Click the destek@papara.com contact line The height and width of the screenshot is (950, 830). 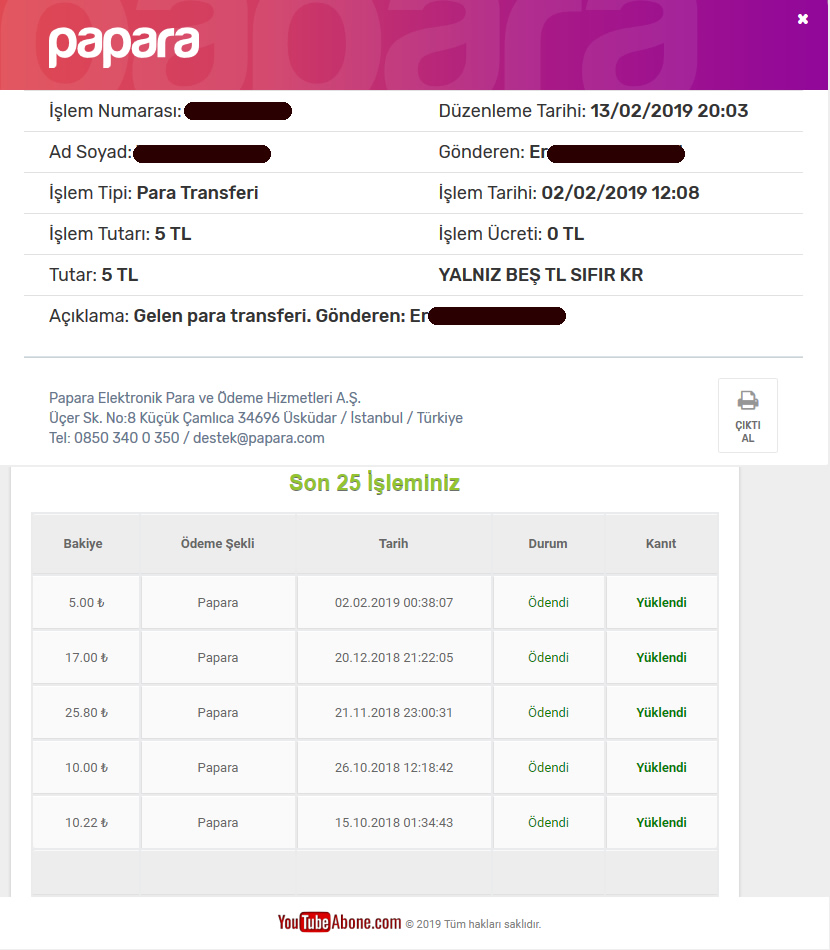coord(187,438)
